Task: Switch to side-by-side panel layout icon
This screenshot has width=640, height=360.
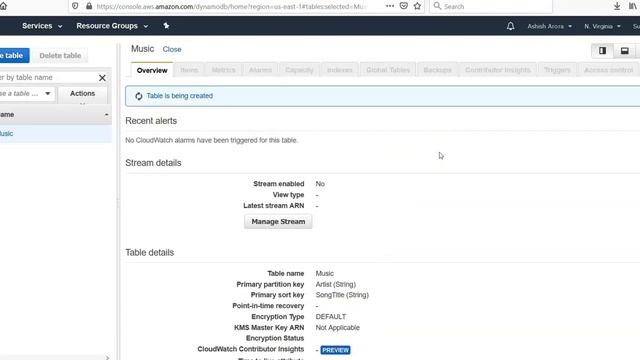Action: tap(602, 51)
